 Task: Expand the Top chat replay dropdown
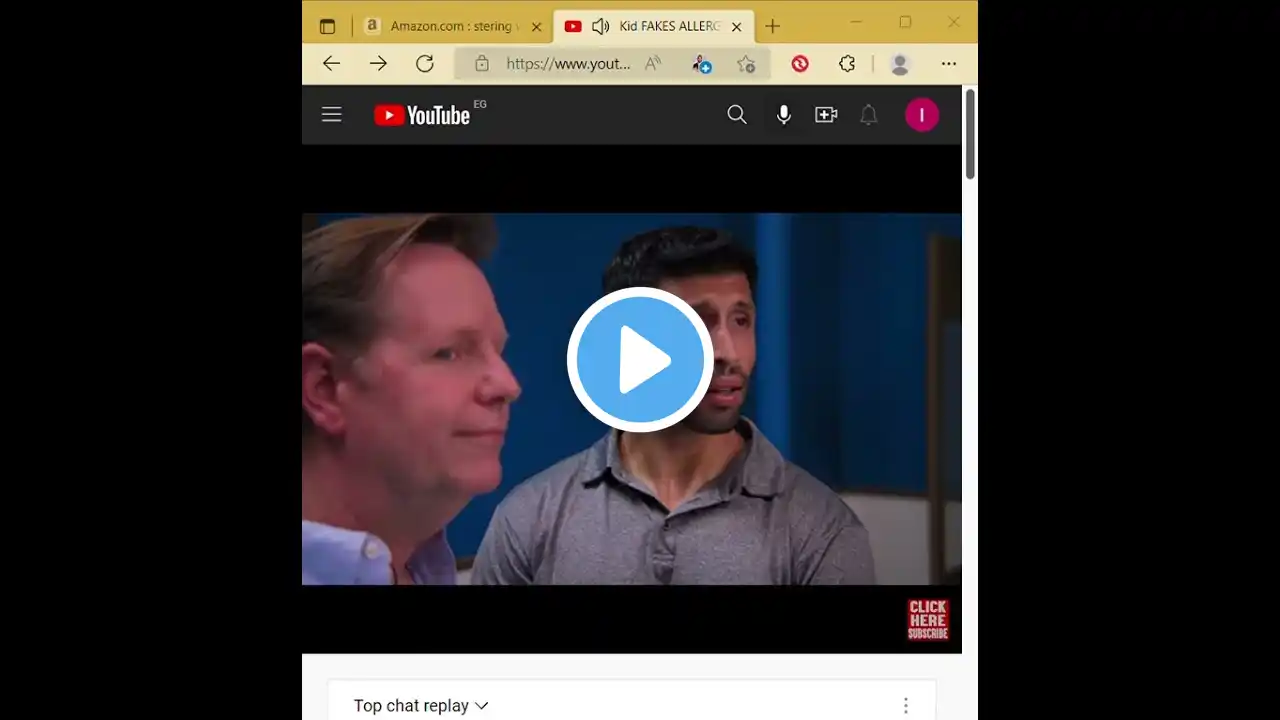click(x=421, y=706)
